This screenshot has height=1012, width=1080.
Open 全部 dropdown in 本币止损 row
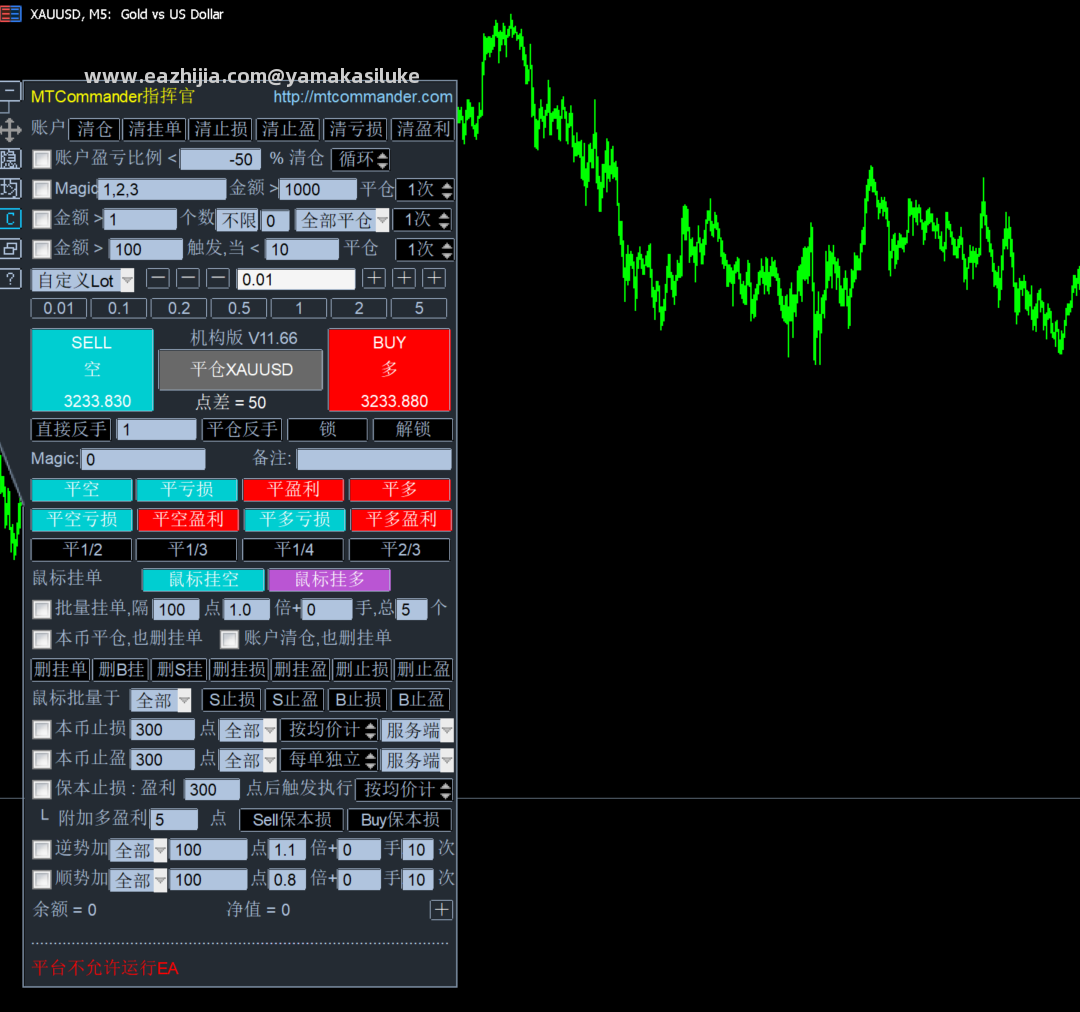tap(249, 730)
